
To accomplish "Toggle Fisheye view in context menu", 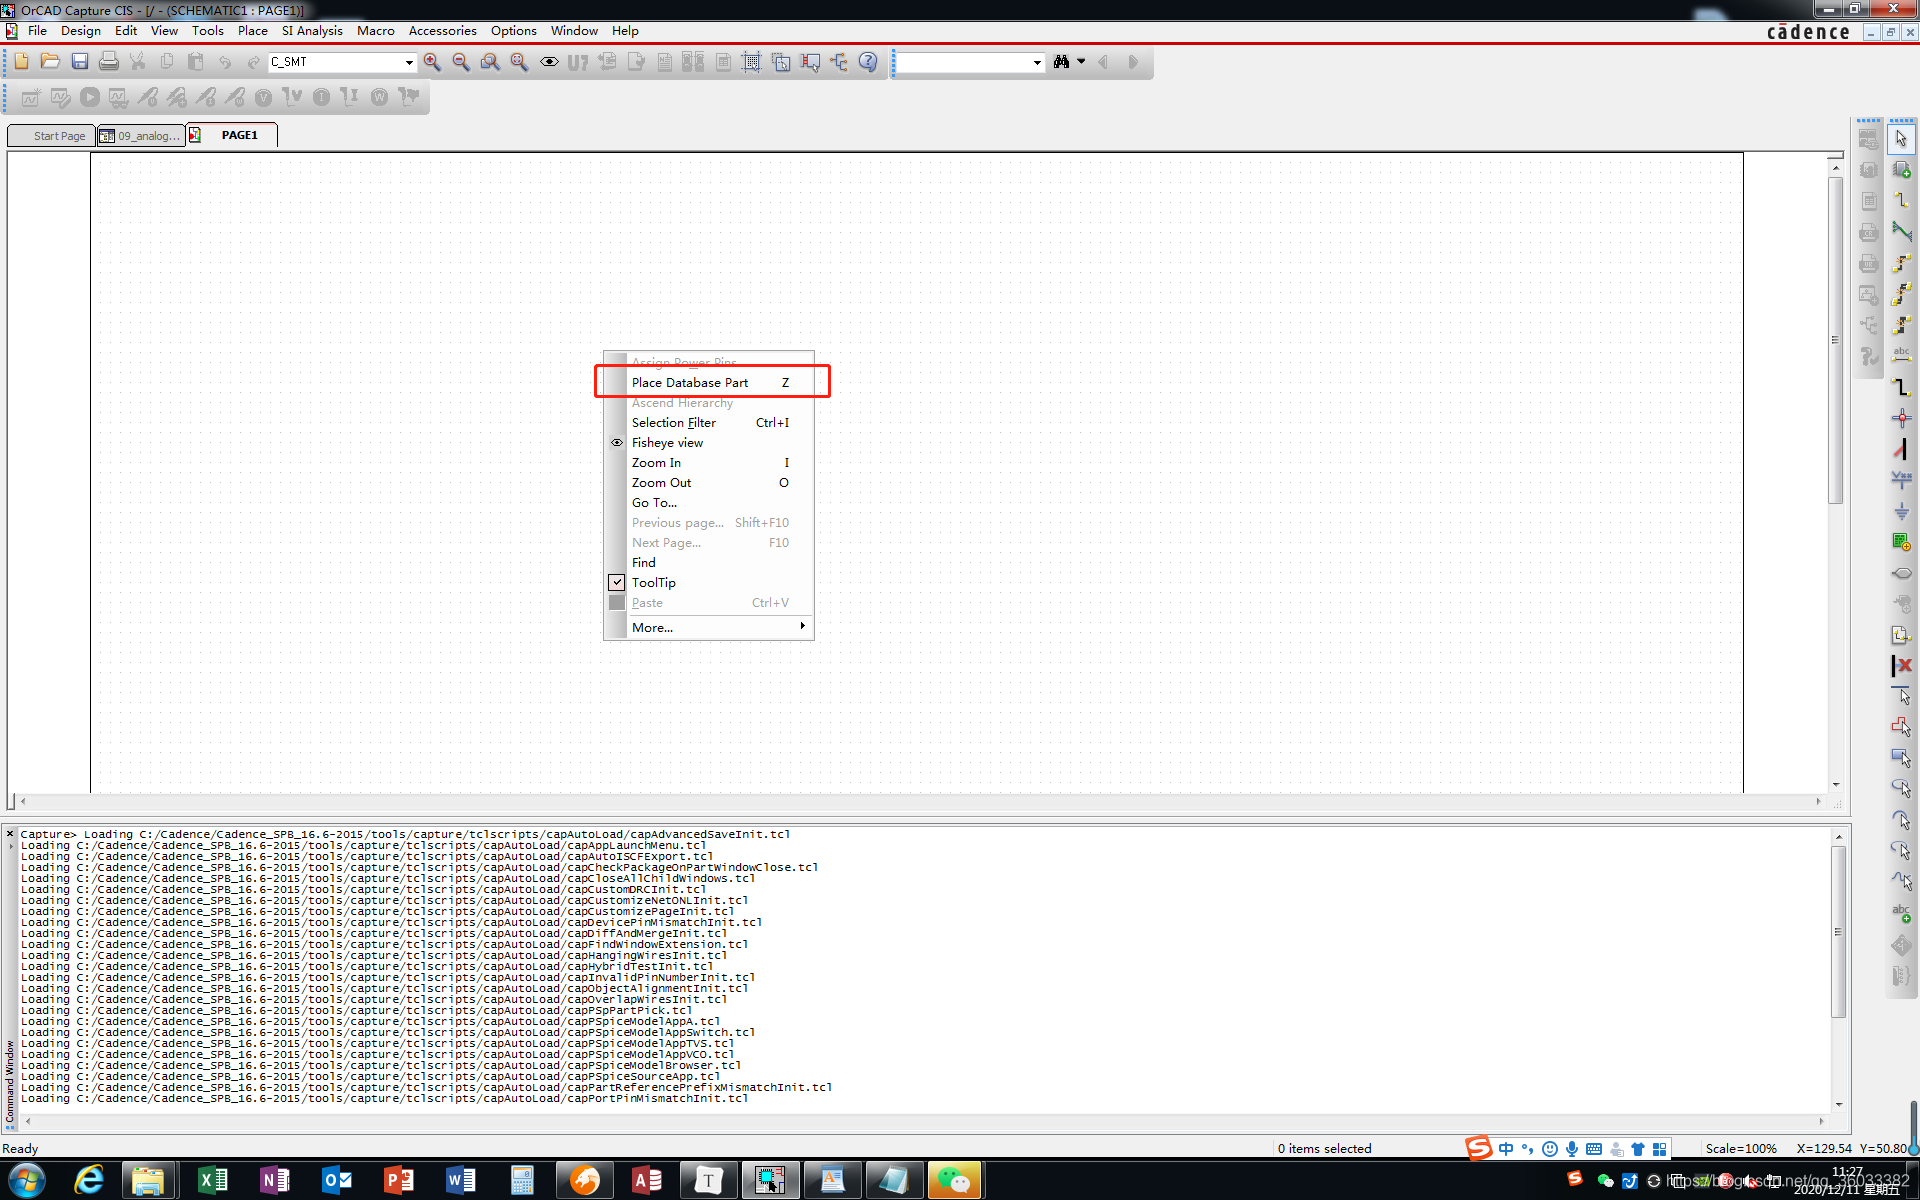I will tap(667, 442).
